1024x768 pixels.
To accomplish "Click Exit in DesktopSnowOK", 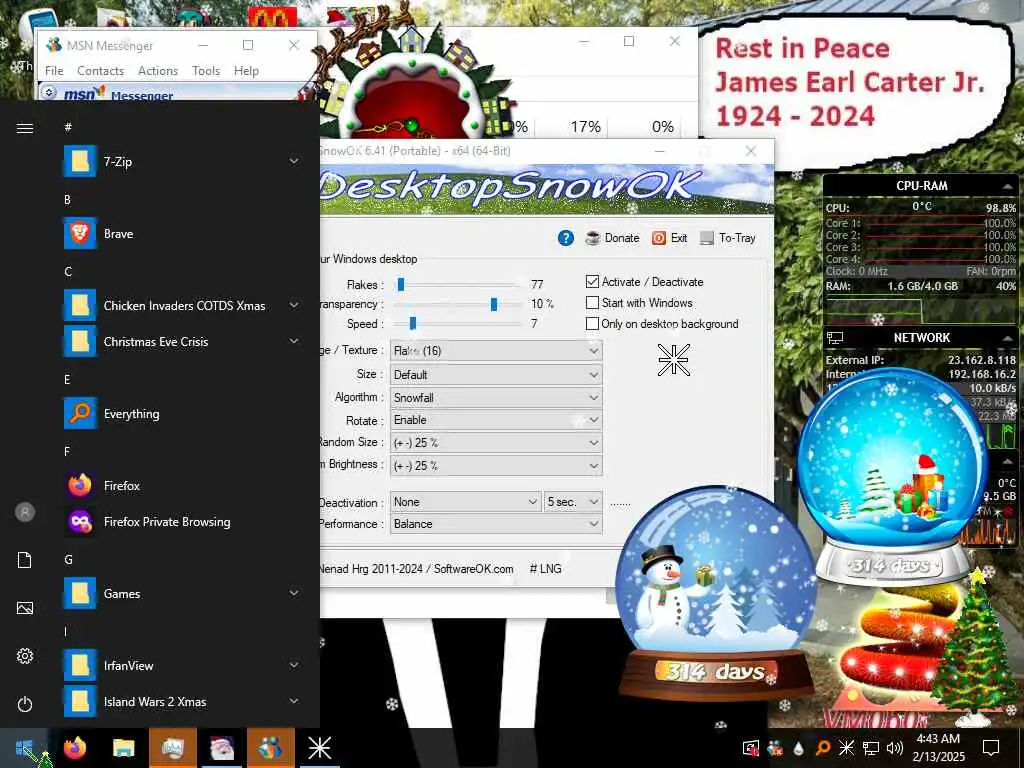I will (x=669, y=238).
